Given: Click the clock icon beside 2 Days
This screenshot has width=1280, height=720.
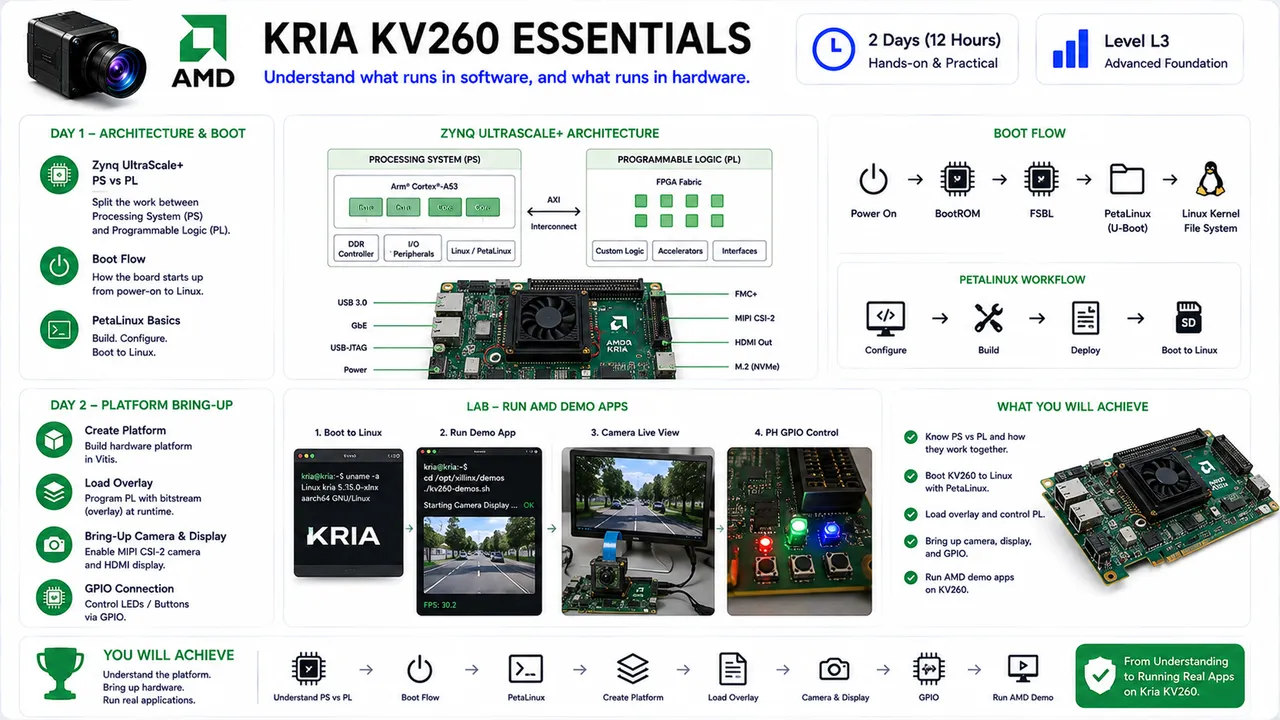Looking at the screenshot, I should (833, 49).
